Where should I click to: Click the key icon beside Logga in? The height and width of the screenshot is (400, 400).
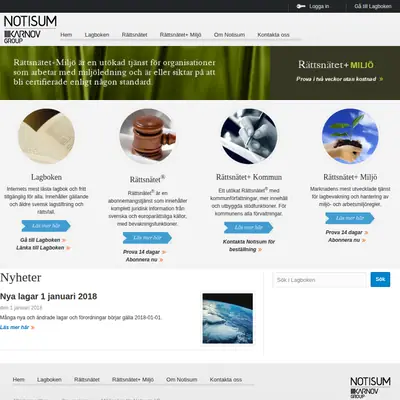coord(301,6)
